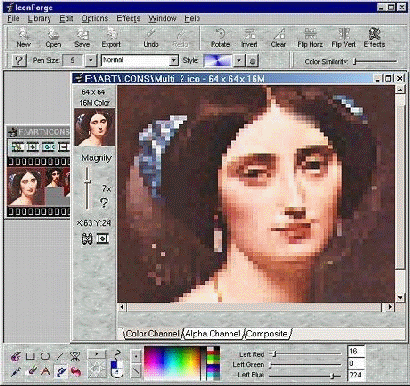Click the Style gradient preview swatch
Viewport: 410px width, 386px height.
[x=218, y=61]
